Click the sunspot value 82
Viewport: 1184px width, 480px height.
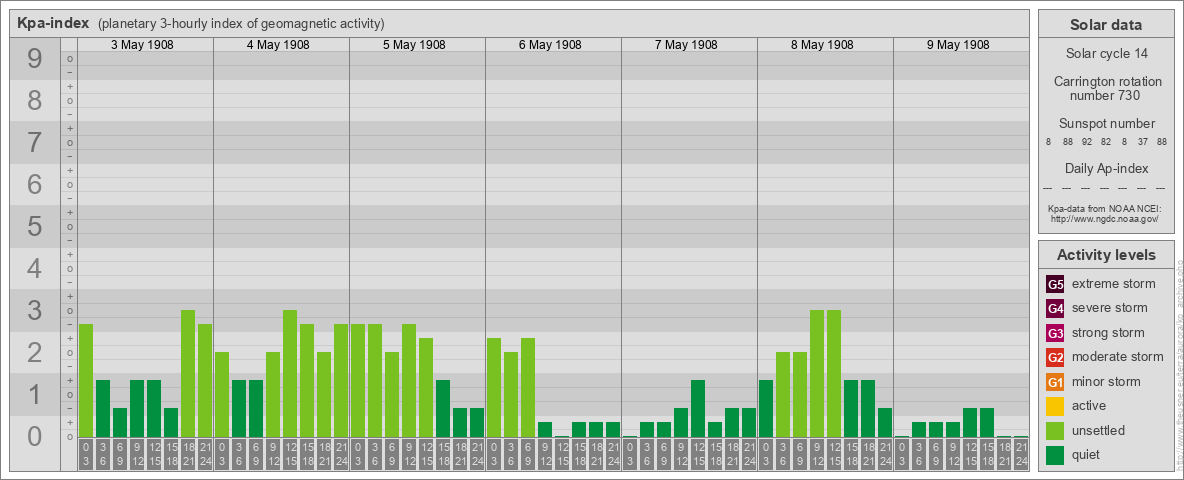point(1105,142)
